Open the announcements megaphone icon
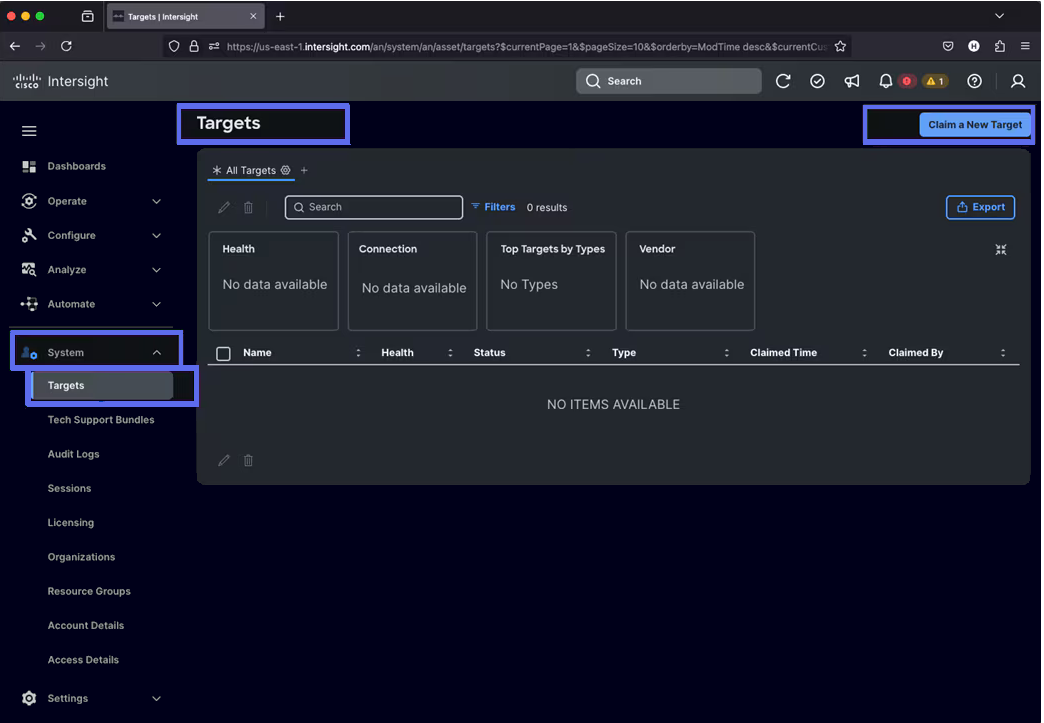 click(852, 81)
